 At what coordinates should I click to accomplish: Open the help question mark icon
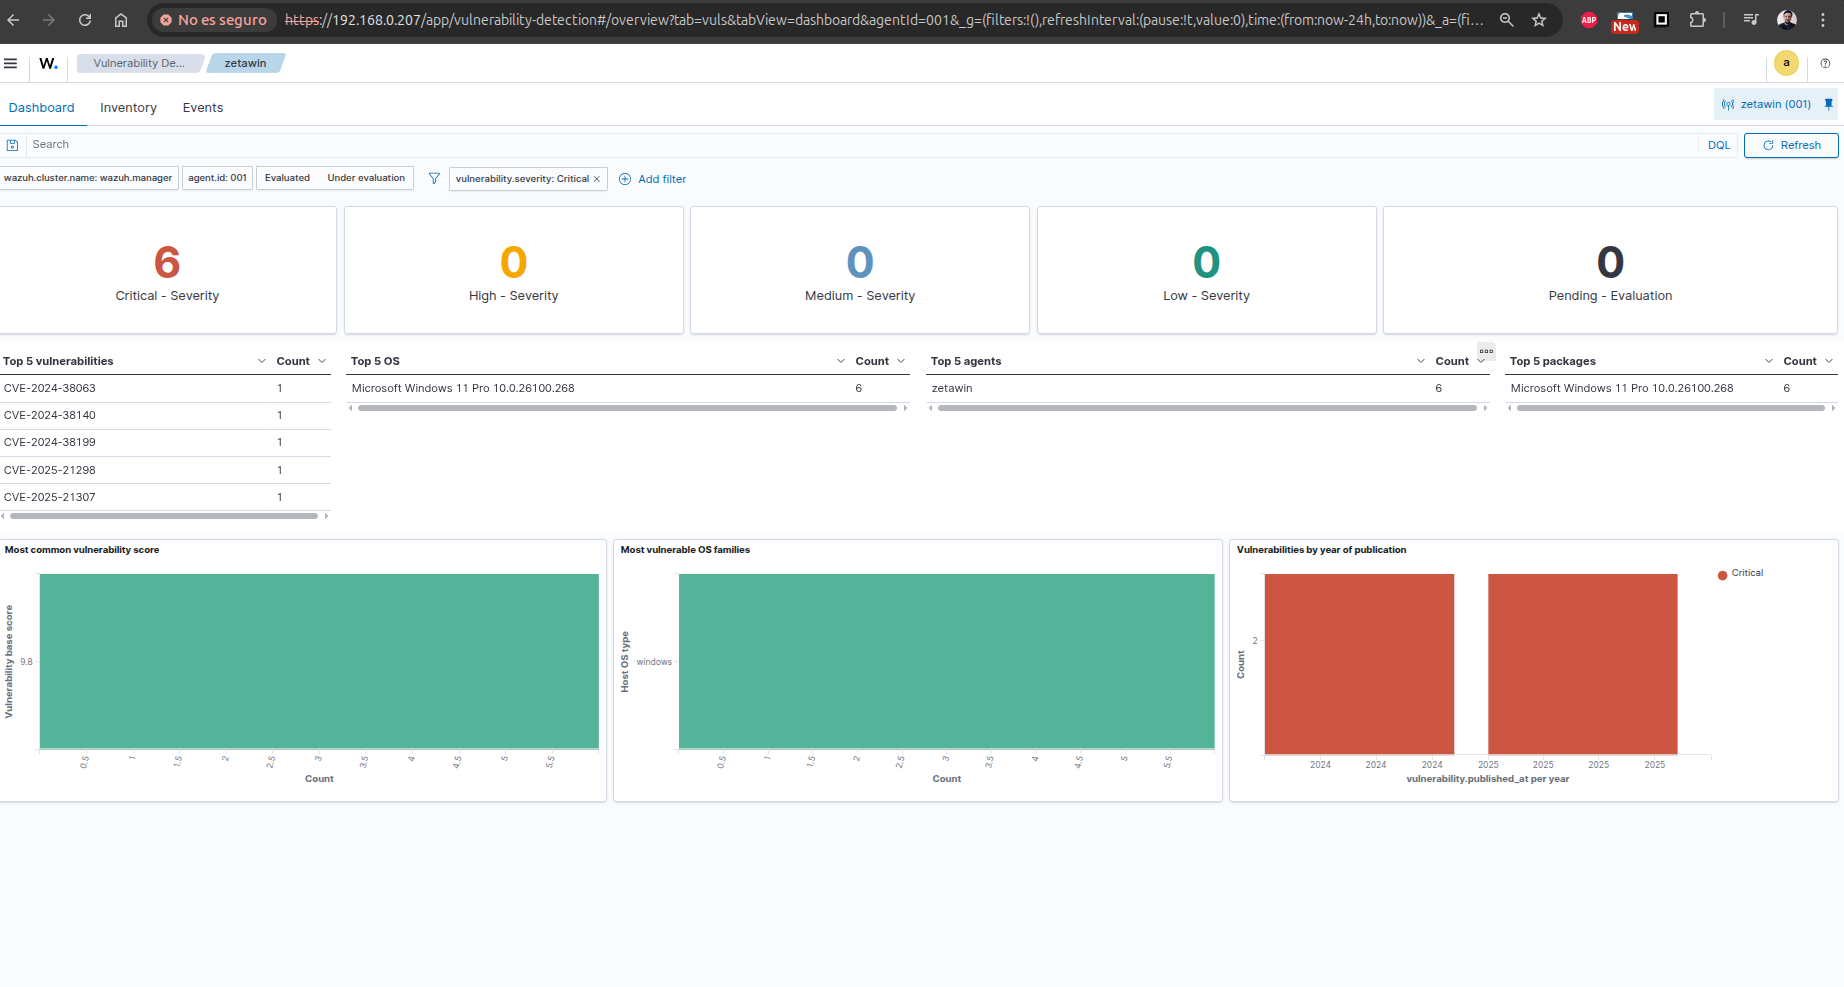(x=1825, y=63)
